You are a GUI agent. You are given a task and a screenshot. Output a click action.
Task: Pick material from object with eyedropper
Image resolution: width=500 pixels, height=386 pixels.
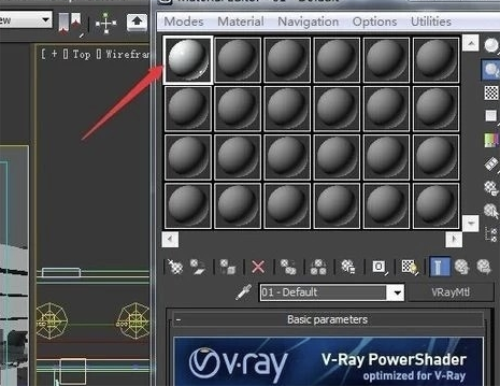click(x=243, y=292)
